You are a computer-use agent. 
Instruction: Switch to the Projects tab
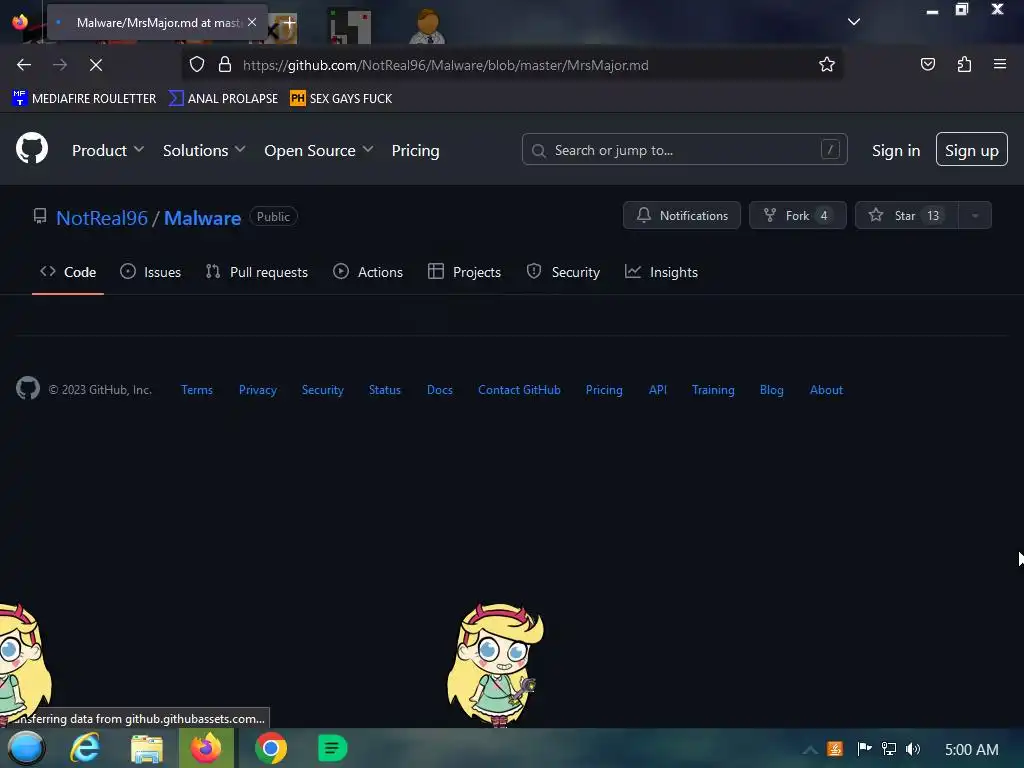coord(464,272)
